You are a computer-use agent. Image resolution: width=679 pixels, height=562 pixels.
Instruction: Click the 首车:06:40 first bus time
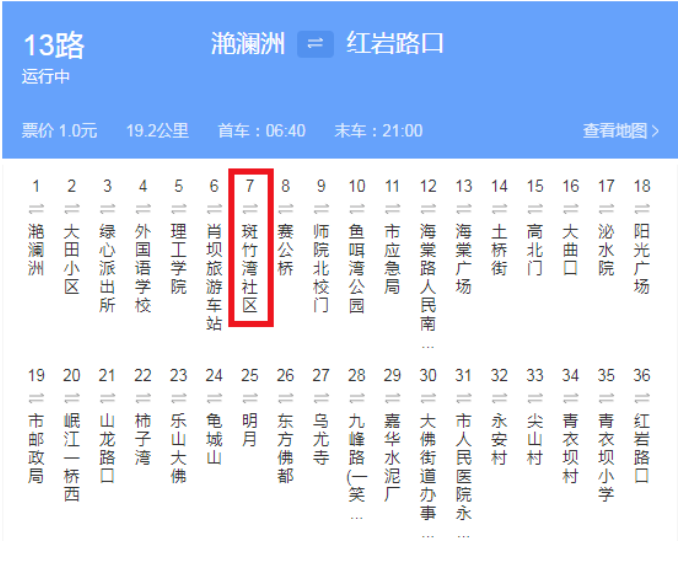coord(262,131)
